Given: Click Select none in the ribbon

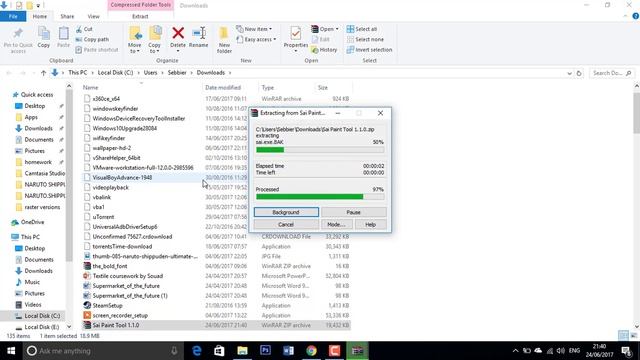Looking at the screenshot, I should pos(365,40).
